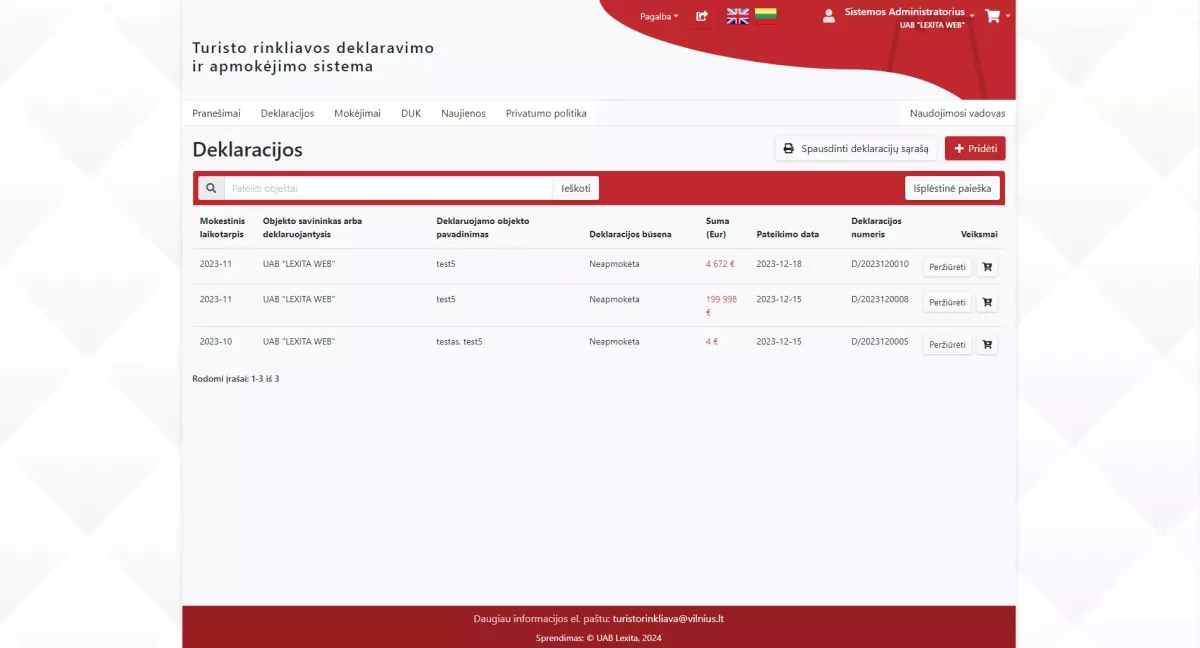Image resolution: width=1200 pixels, height=648 pixels.
Task: Click the magnifier icon in the search bar
Action: click(211, 187)
